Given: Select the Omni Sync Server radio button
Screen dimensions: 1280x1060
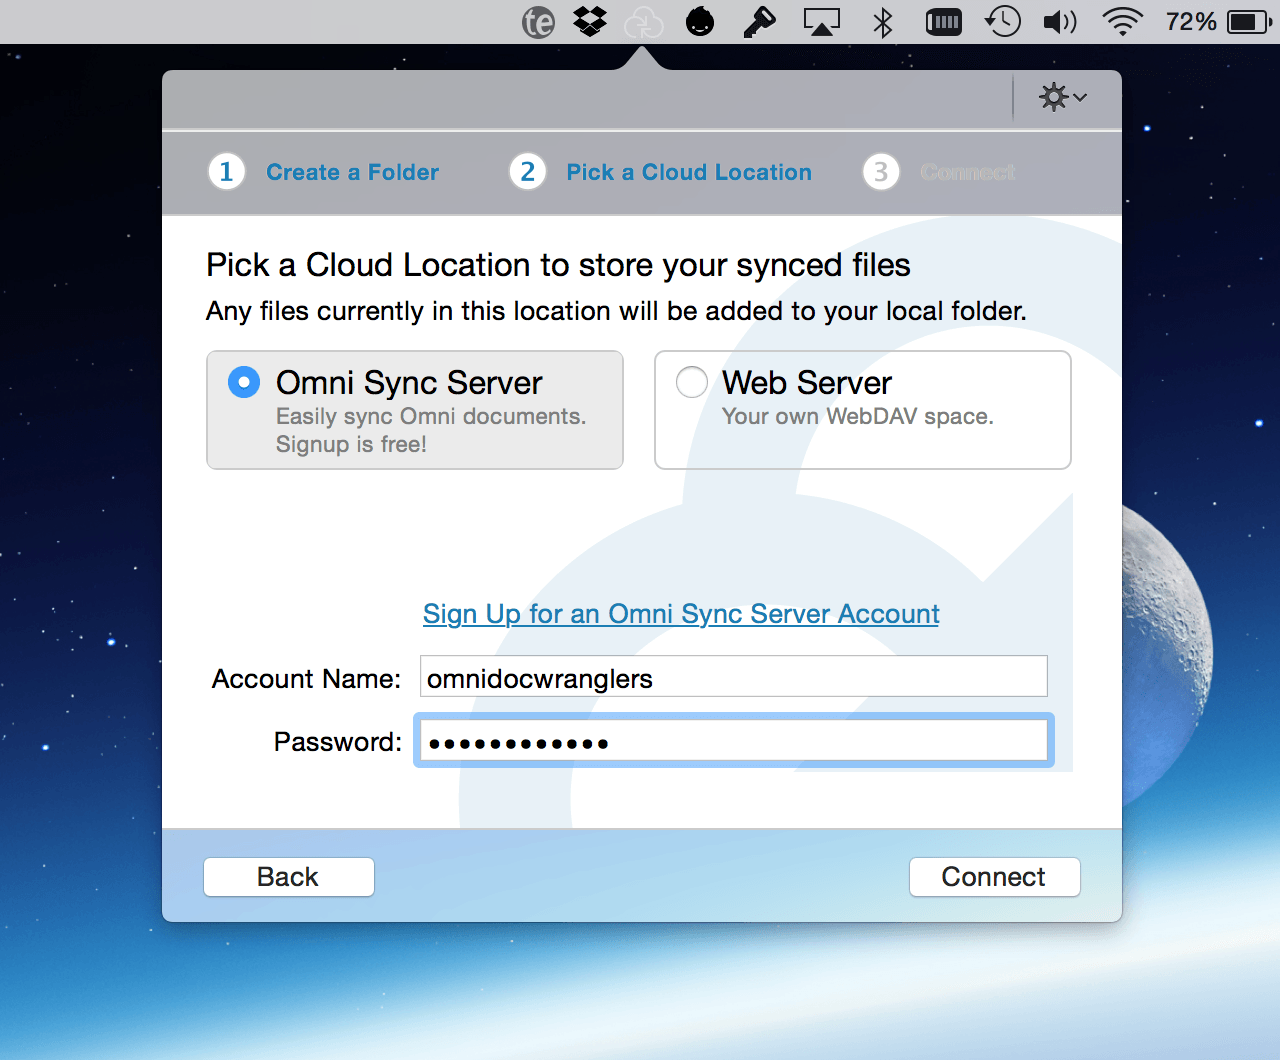Looking at the screenshot, I should pyautogui.click(x=244, y=382).
